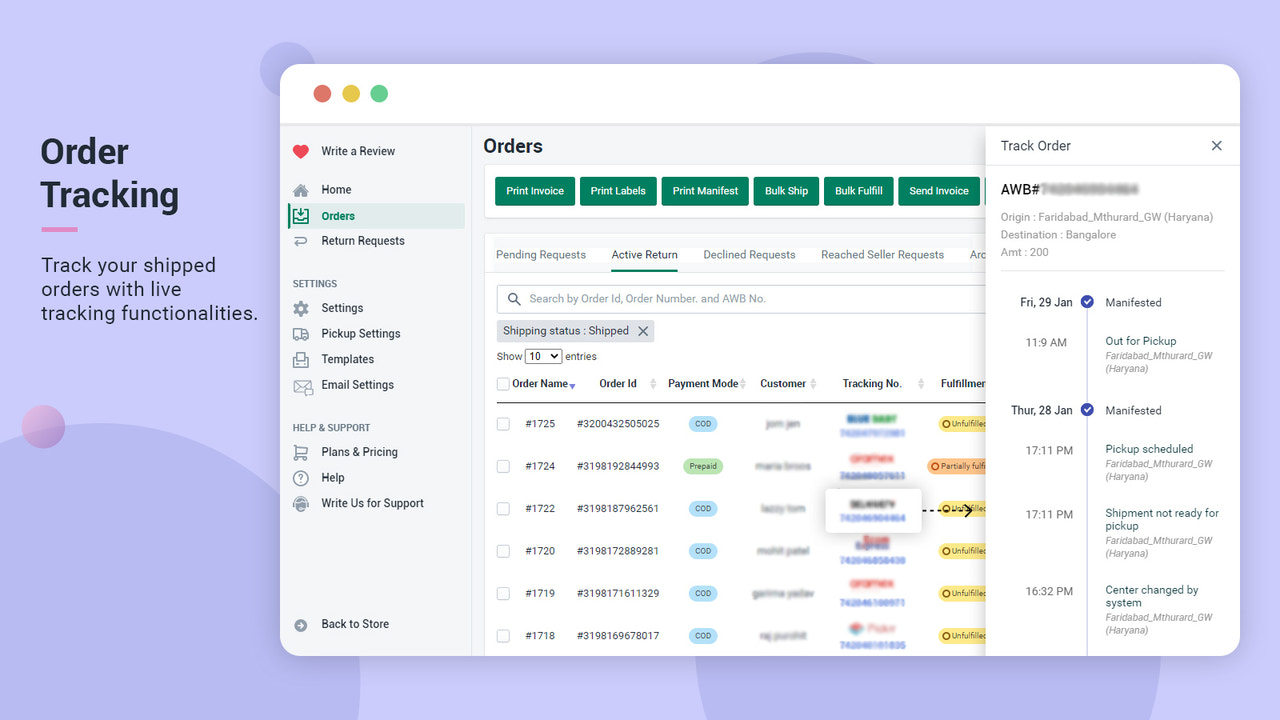Open Return Requests via the arrow icon

point(301,240)
